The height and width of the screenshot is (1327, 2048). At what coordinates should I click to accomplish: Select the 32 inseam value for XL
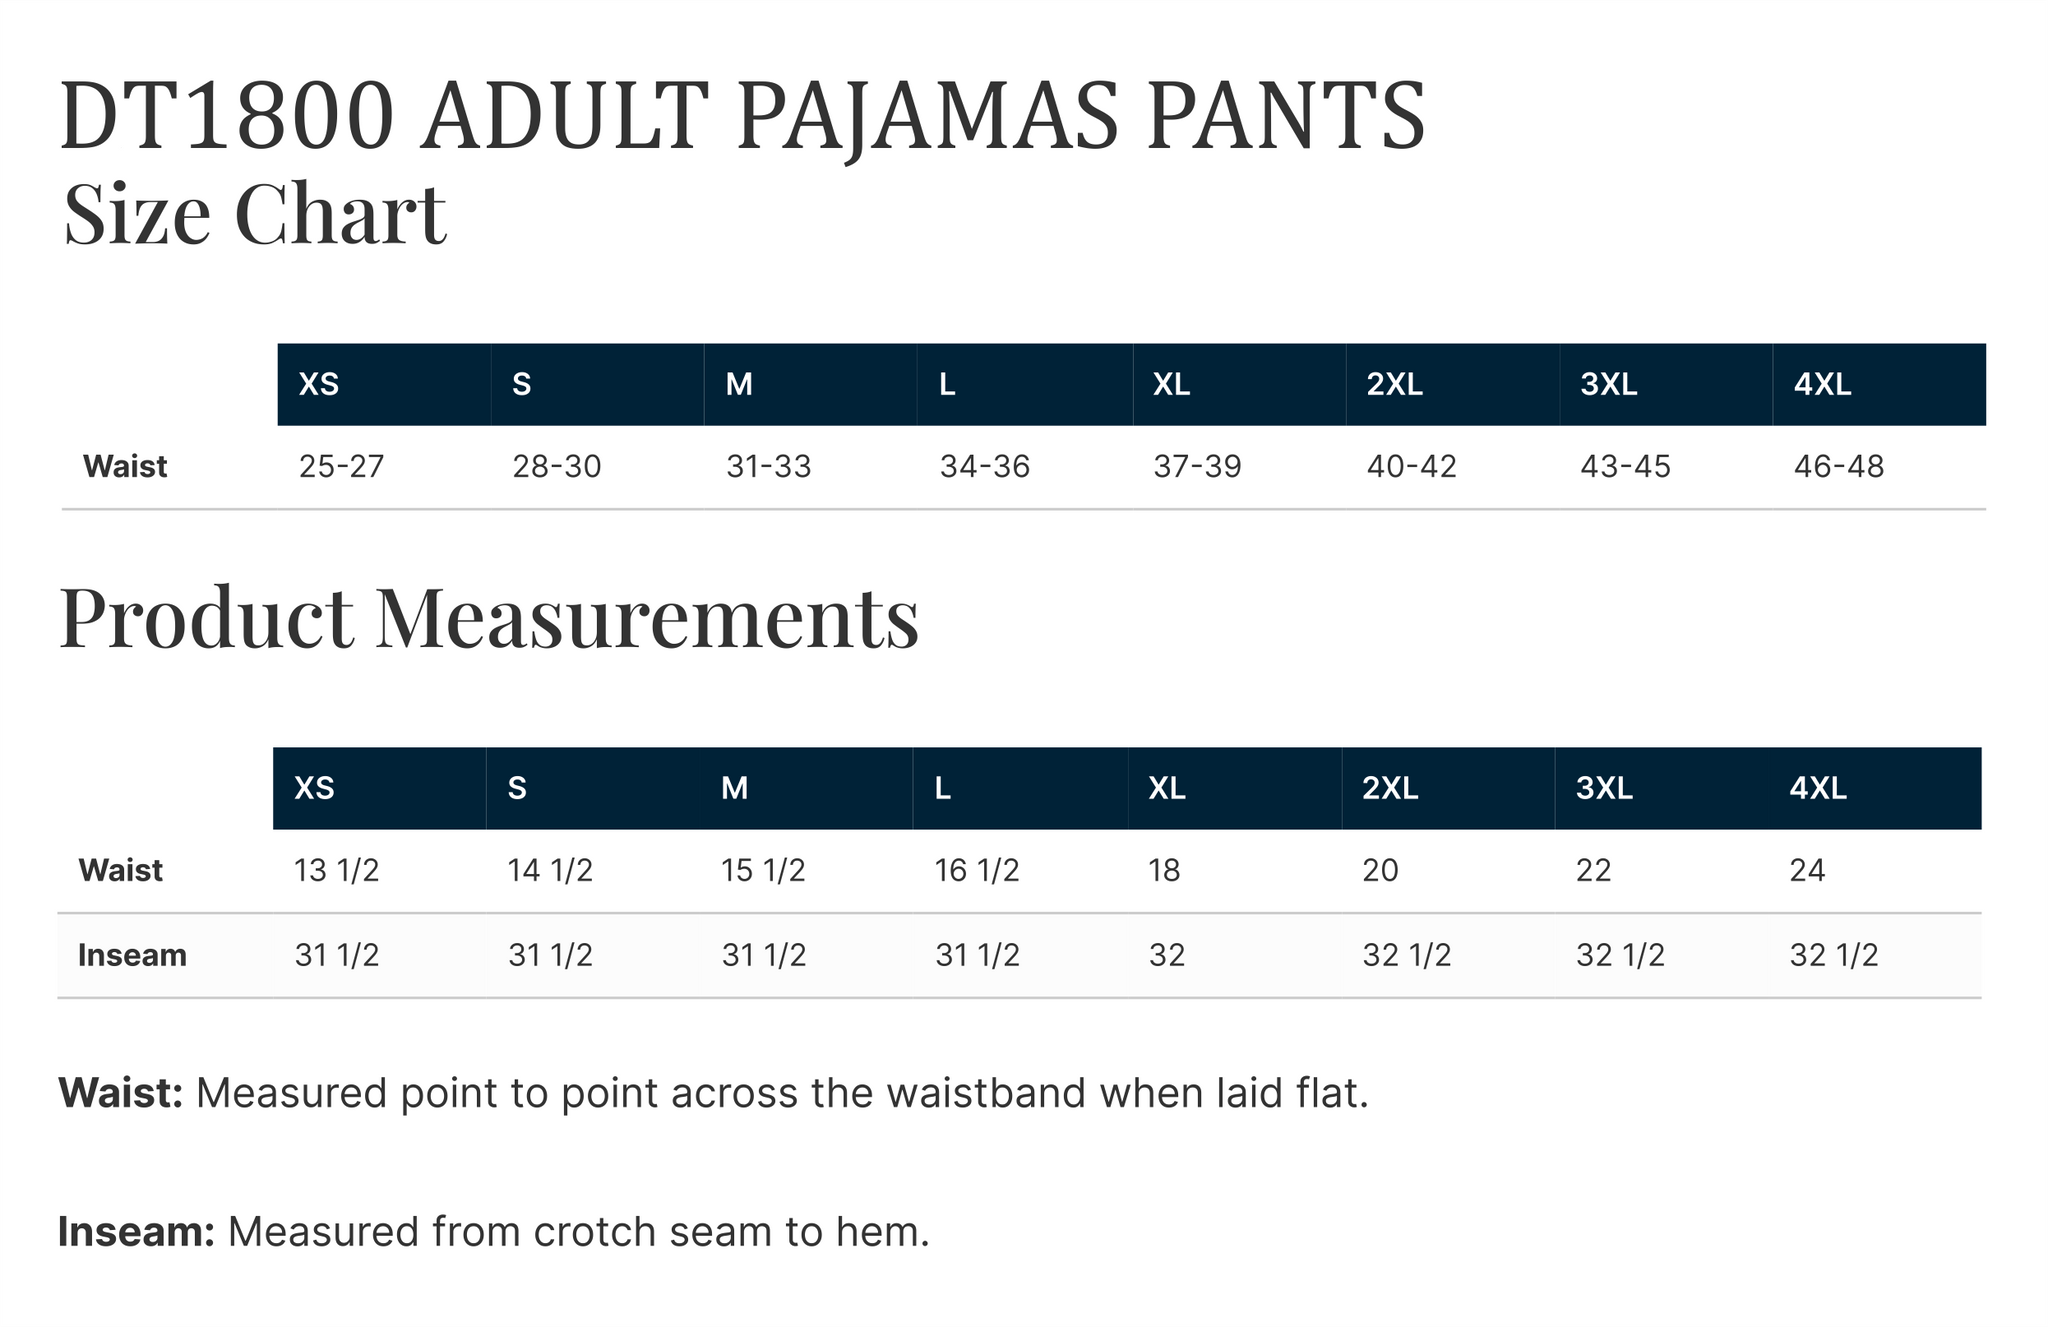[x=1167, y=956]
